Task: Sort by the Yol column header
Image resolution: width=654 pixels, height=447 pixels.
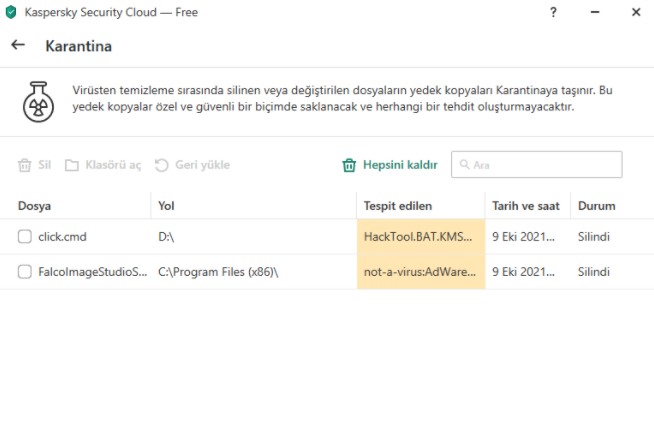Action: [166, 206]
